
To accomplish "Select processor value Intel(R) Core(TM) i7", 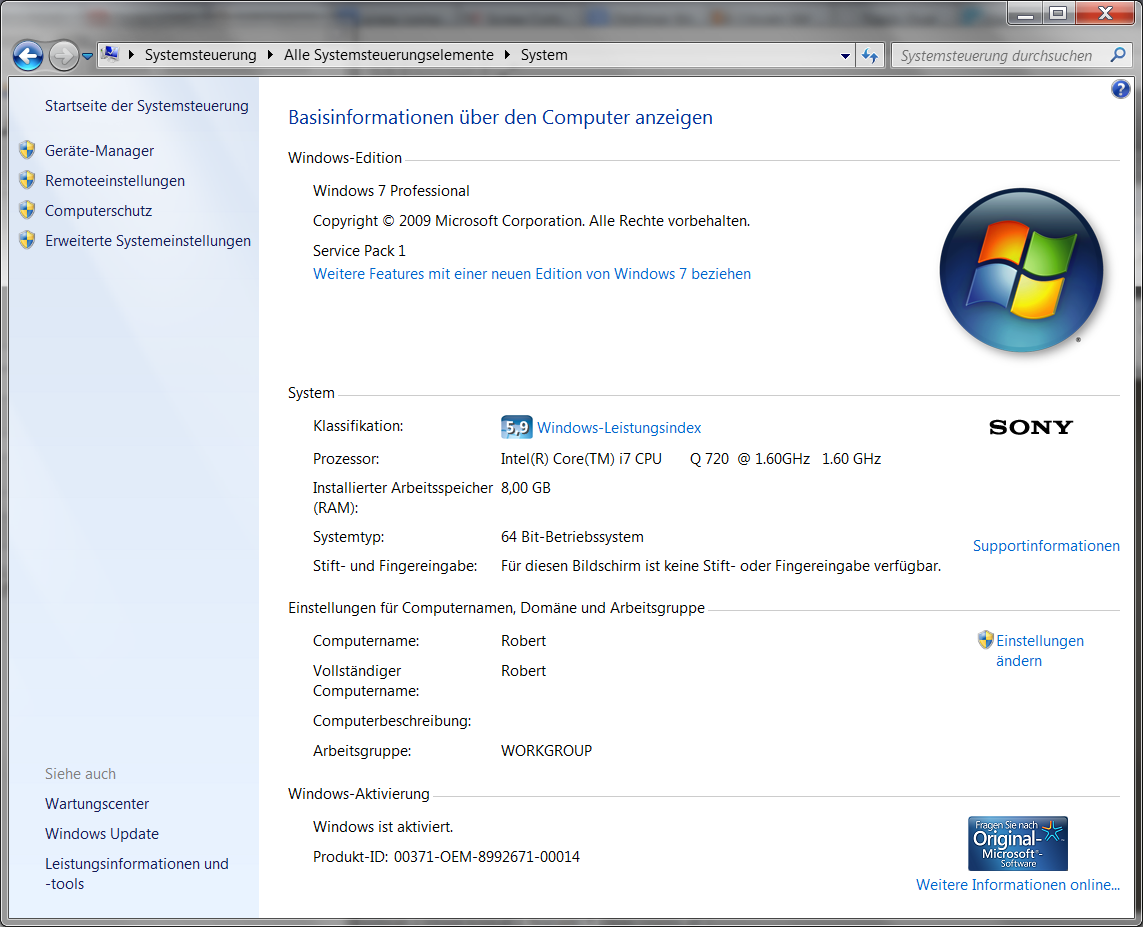I will (x=691, y=459).
